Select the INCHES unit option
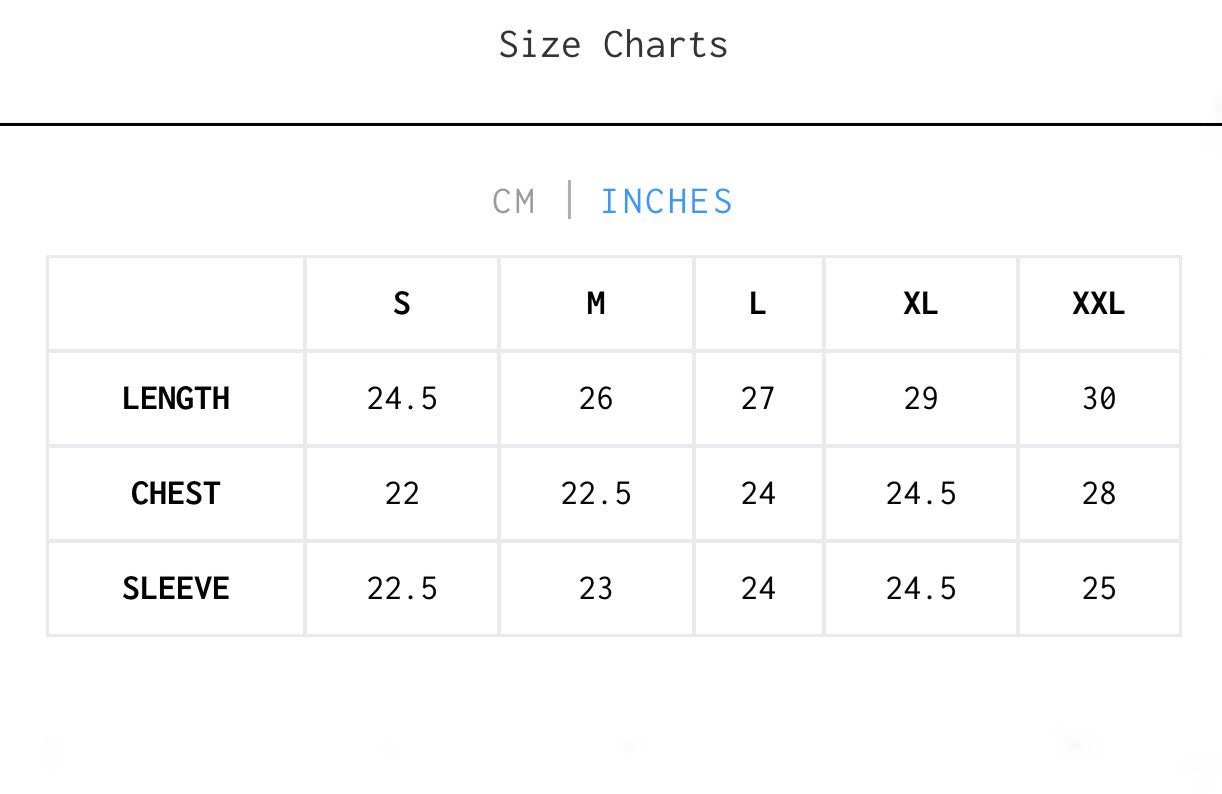This screenshot has height=794, width=1222. coord(667,201)
